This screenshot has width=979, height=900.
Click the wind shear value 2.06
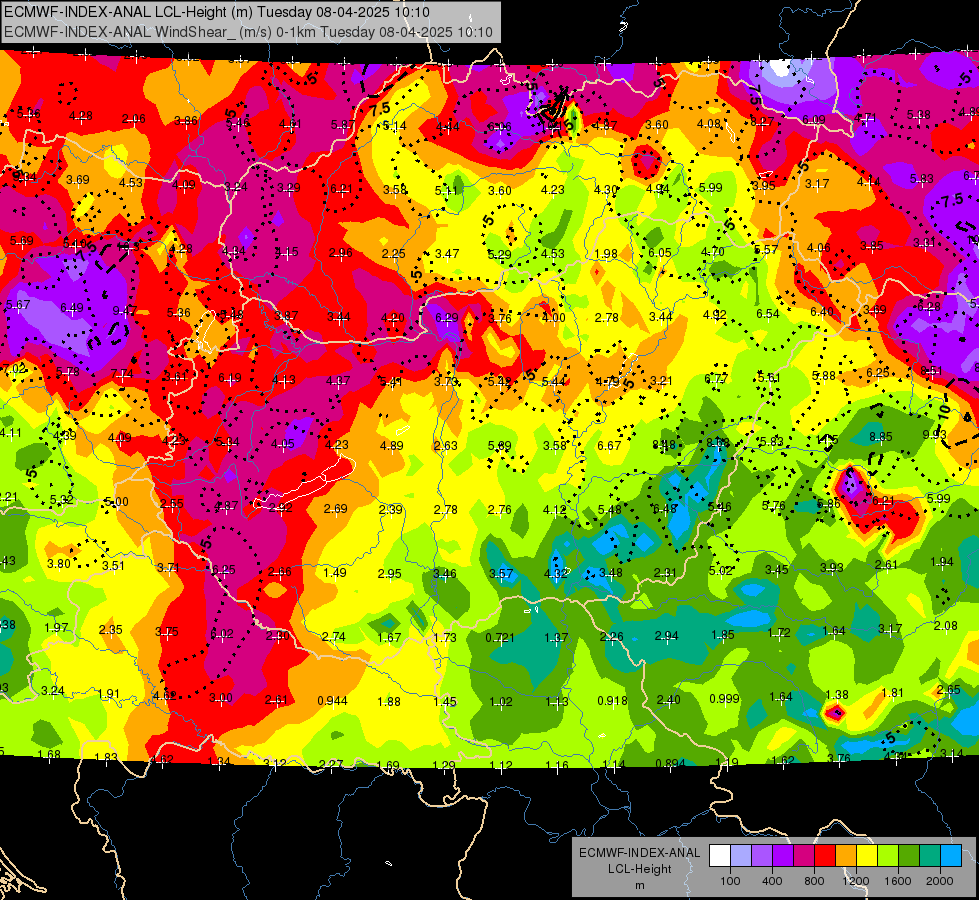coord(134,119)
